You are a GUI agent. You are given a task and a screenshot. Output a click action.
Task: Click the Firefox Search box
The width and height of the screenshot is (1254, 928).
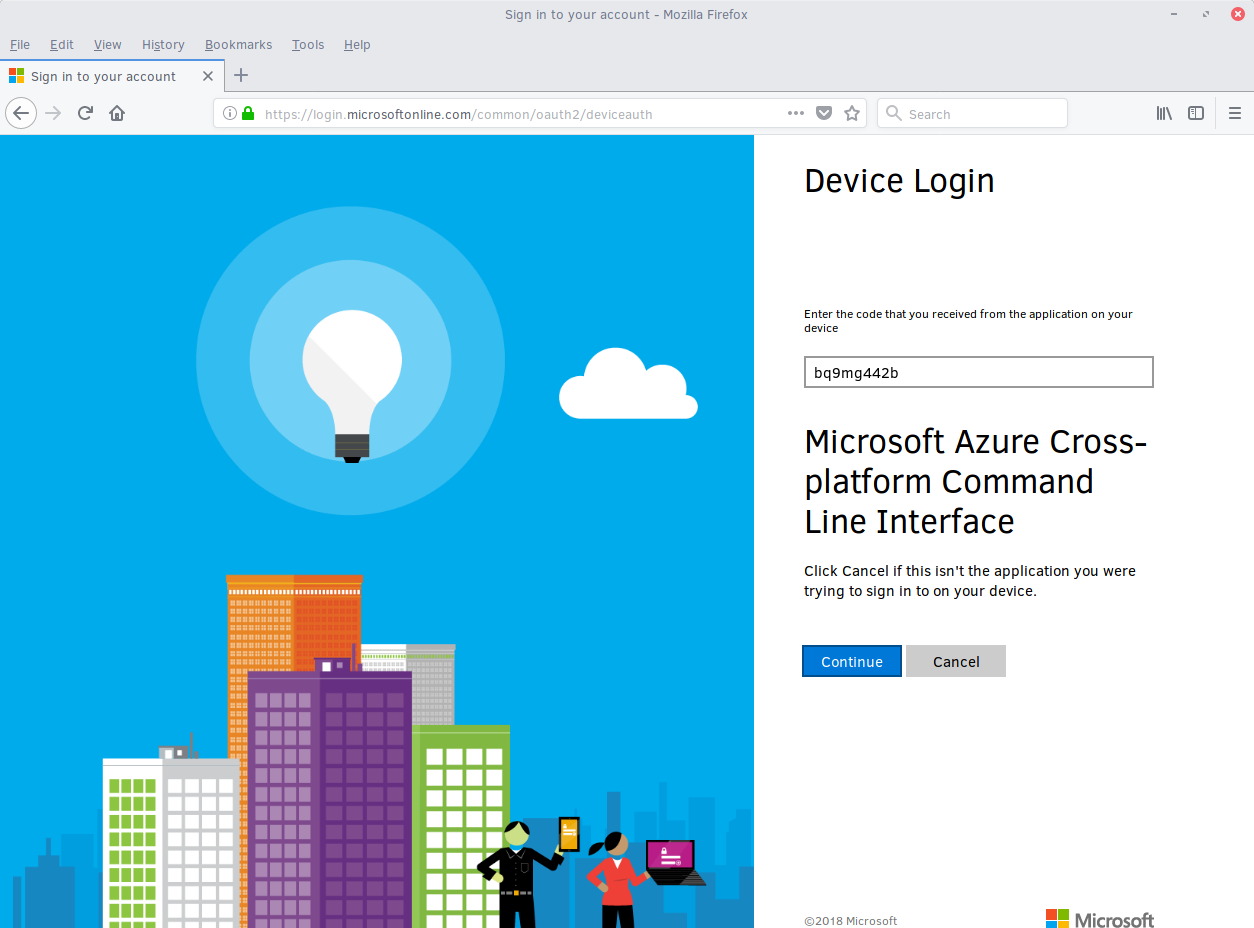pyautogui.click(x=972, y=113)
